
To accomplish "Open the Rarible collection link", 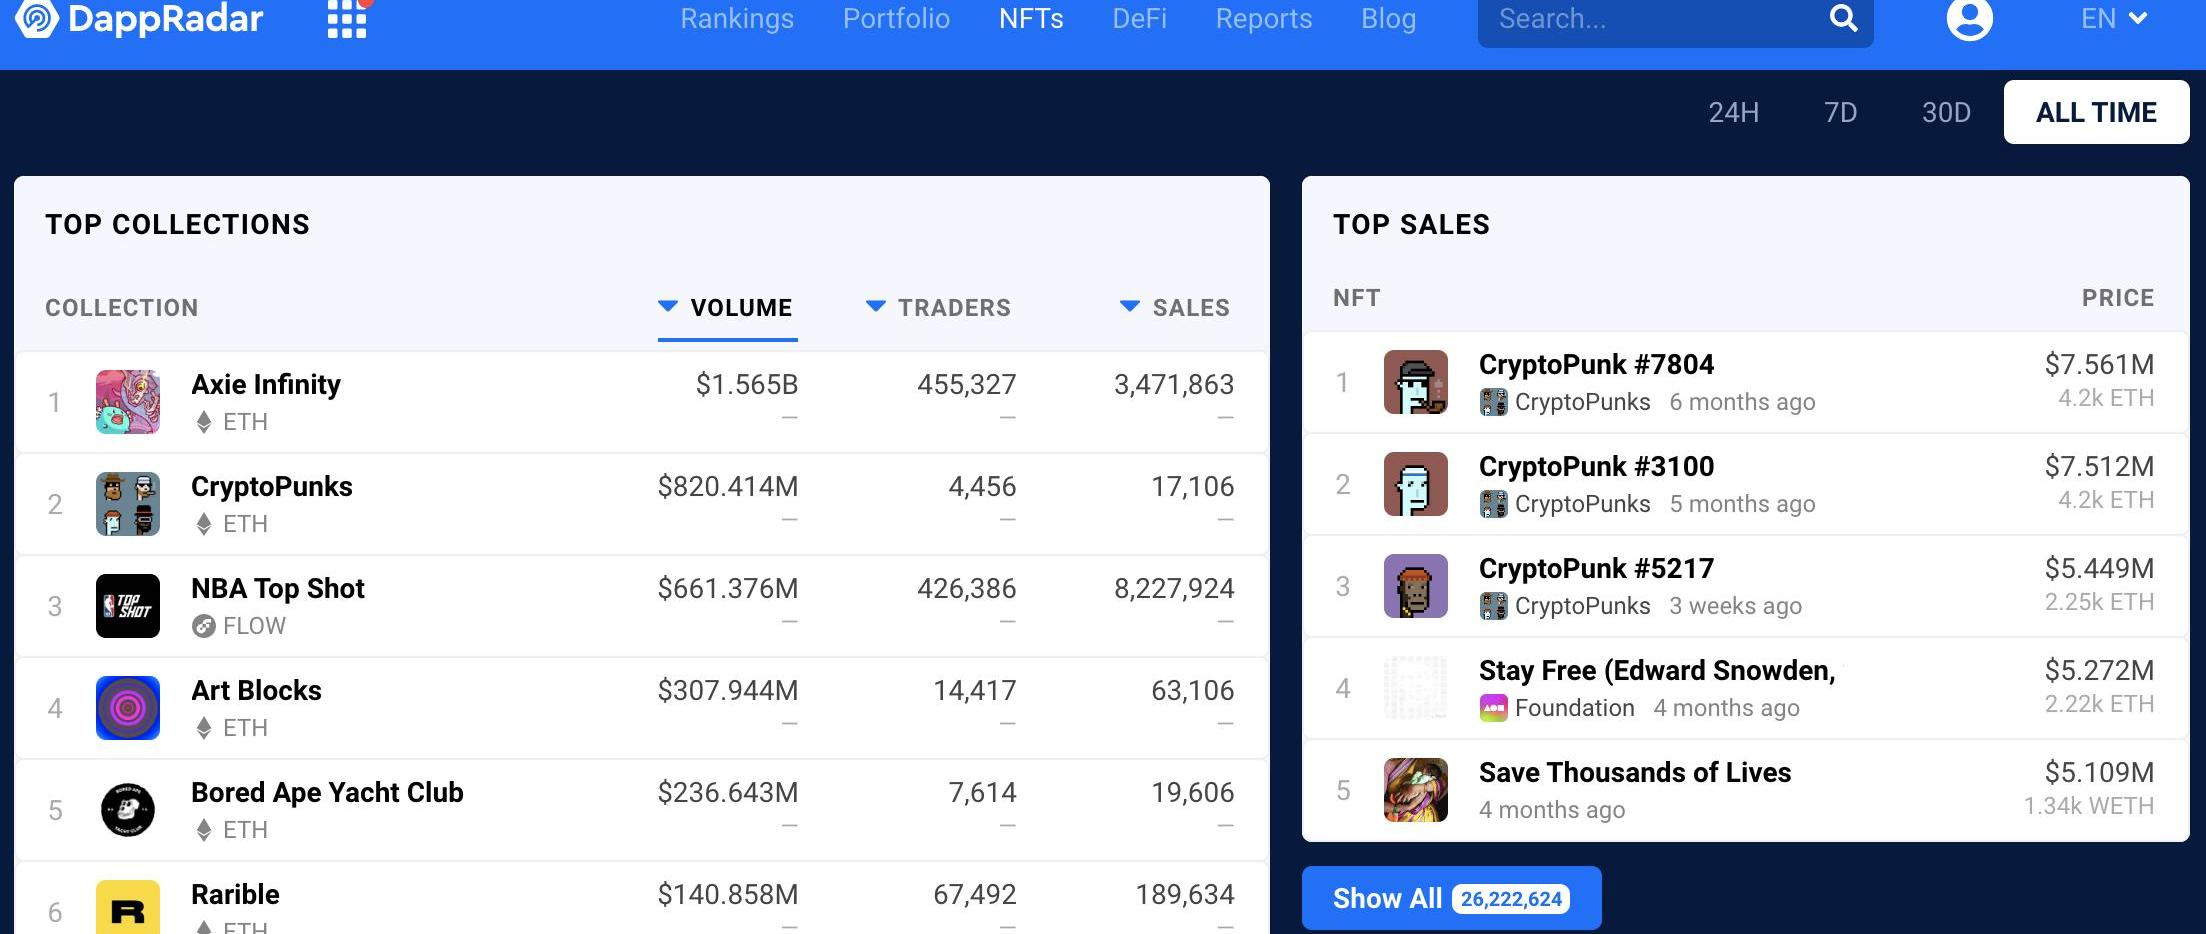I will pos(235,895).
